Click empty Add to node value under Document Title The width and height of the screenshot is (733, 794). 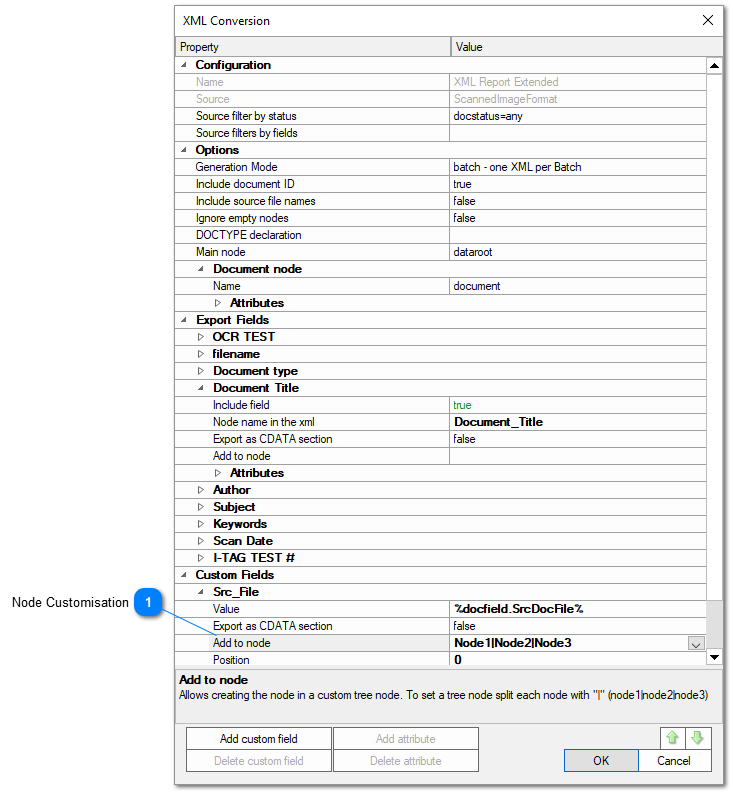[578, 456]
